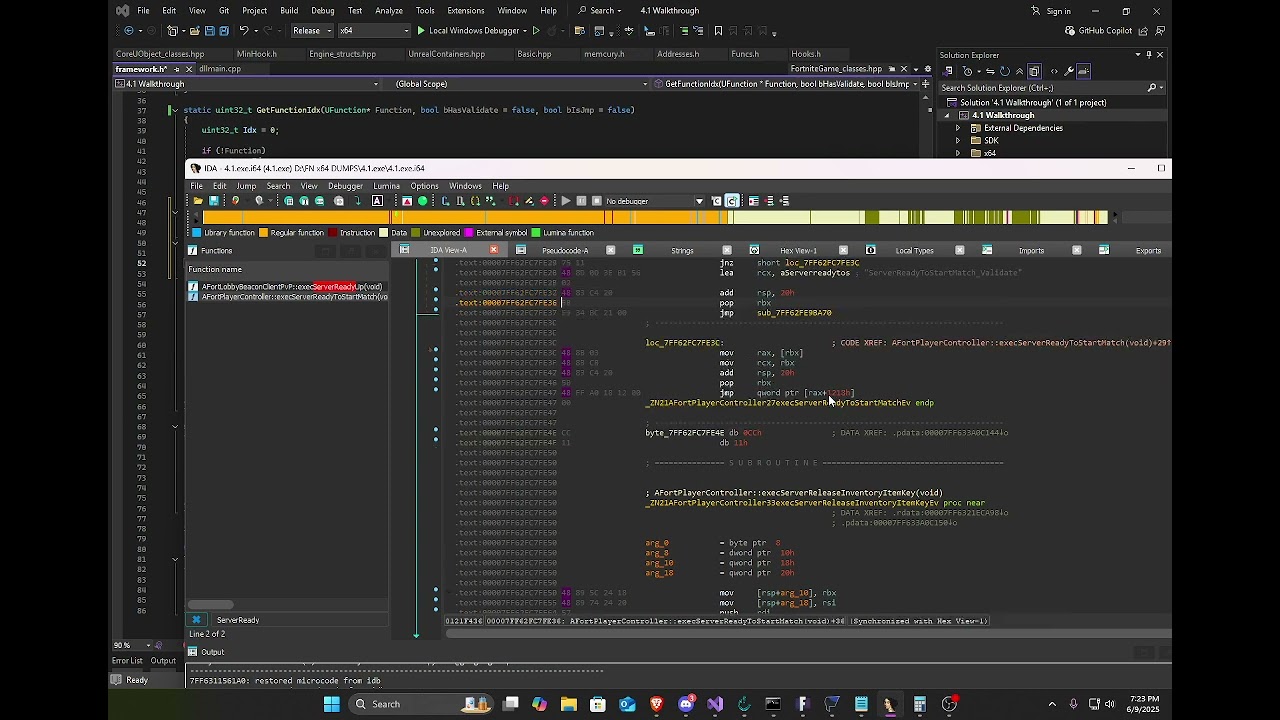Click the Library function color legend swatch

pos(196,233)
